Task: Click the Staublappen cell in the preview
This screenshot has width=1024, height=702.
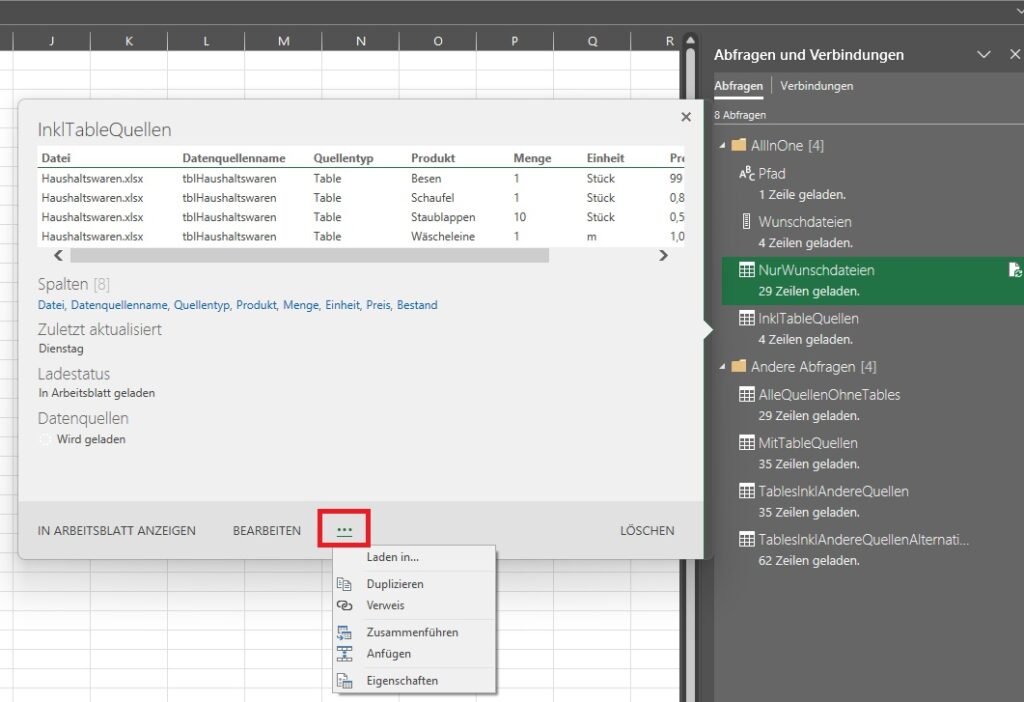Action: [443, 217]
